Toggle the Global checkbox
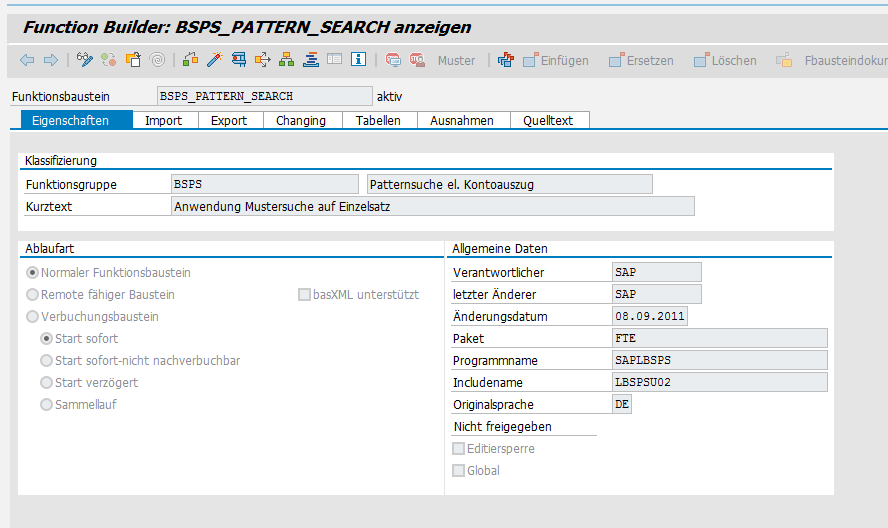Screen dimensions: 888x528 pos(459,471)
